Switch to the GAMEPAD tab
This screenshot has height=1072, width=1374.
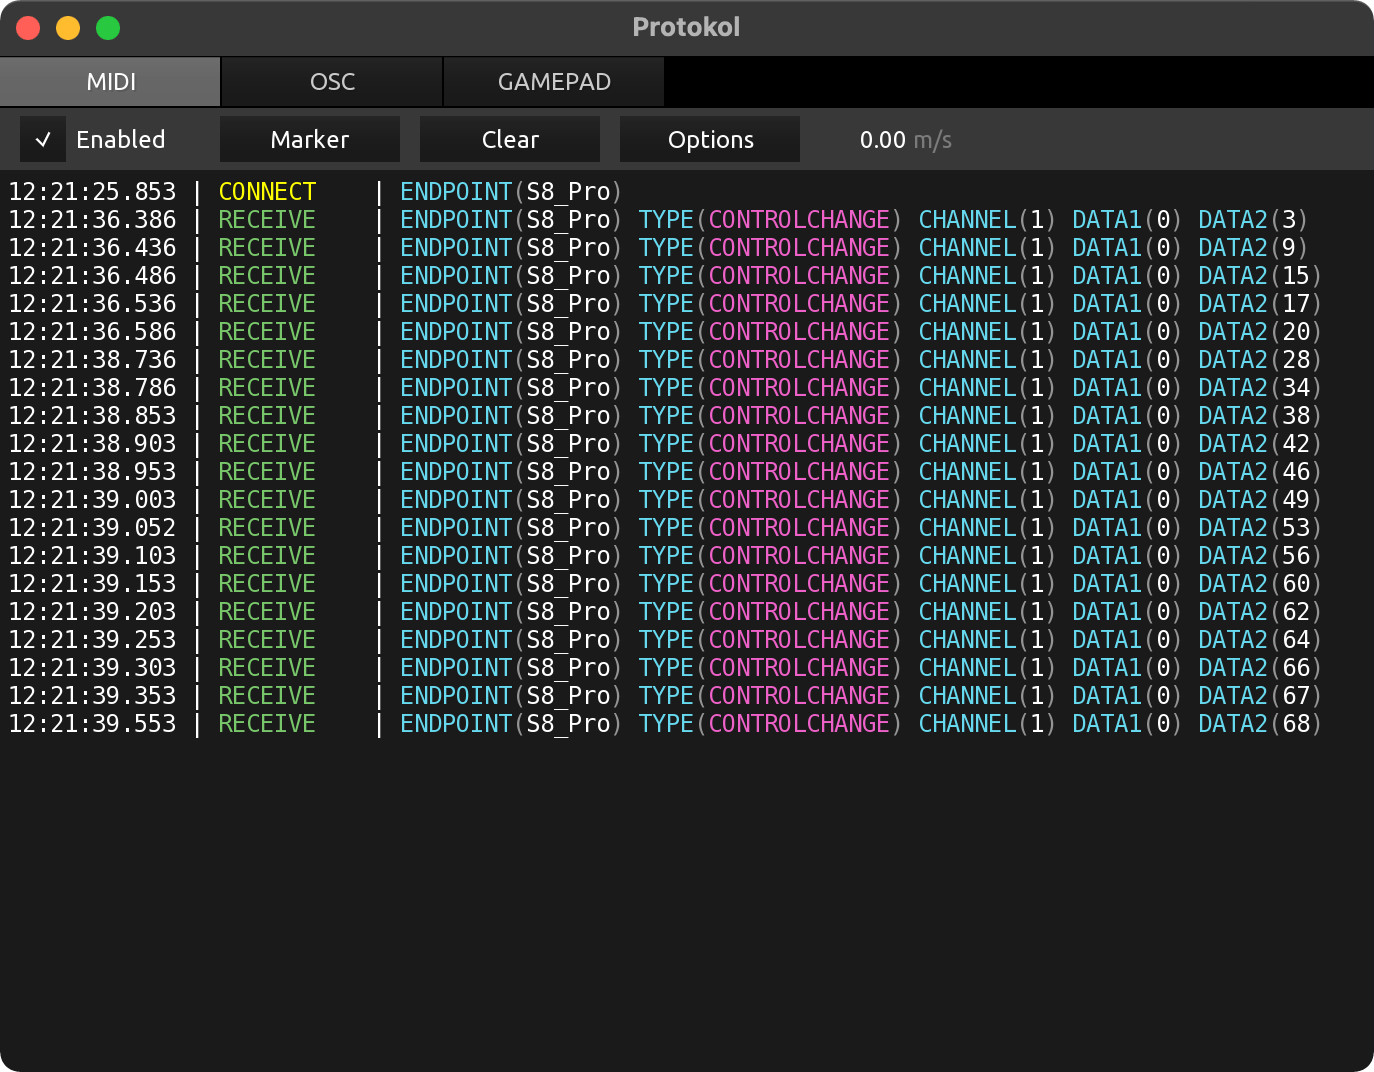pyautogui.click(x=553, y=81)
